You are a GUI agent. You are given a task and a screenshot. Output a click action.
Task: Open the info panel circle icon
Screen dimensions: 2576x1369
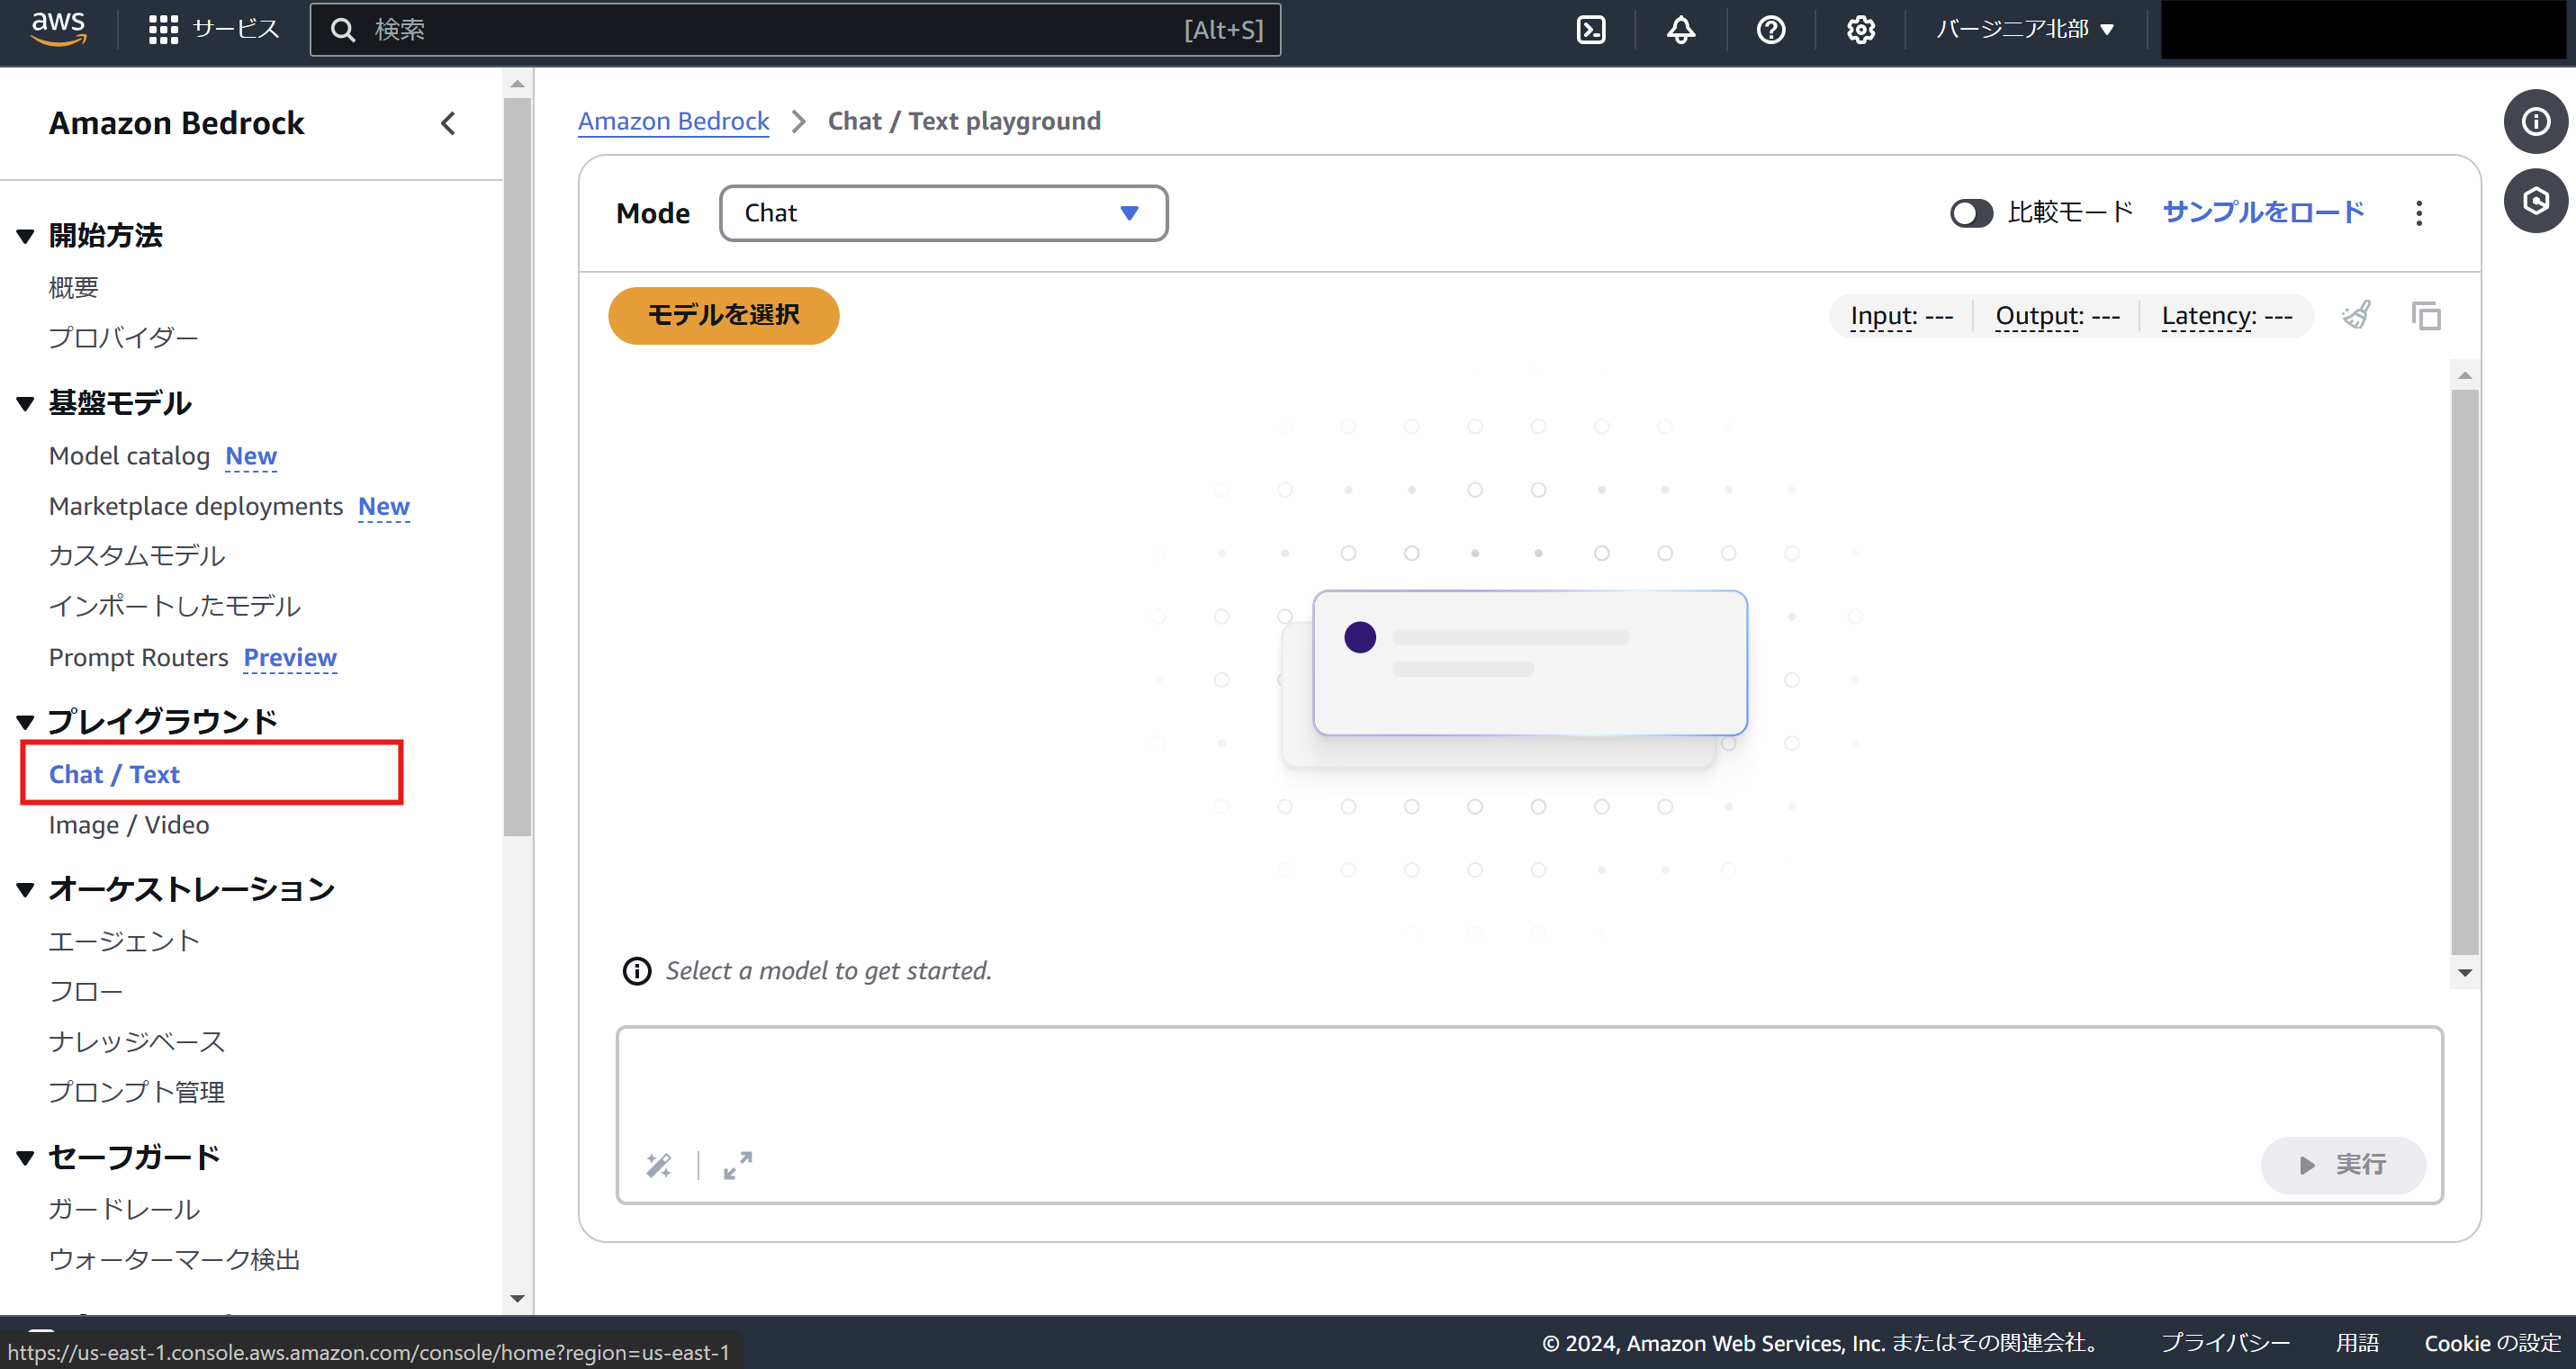pos(2535,122)
